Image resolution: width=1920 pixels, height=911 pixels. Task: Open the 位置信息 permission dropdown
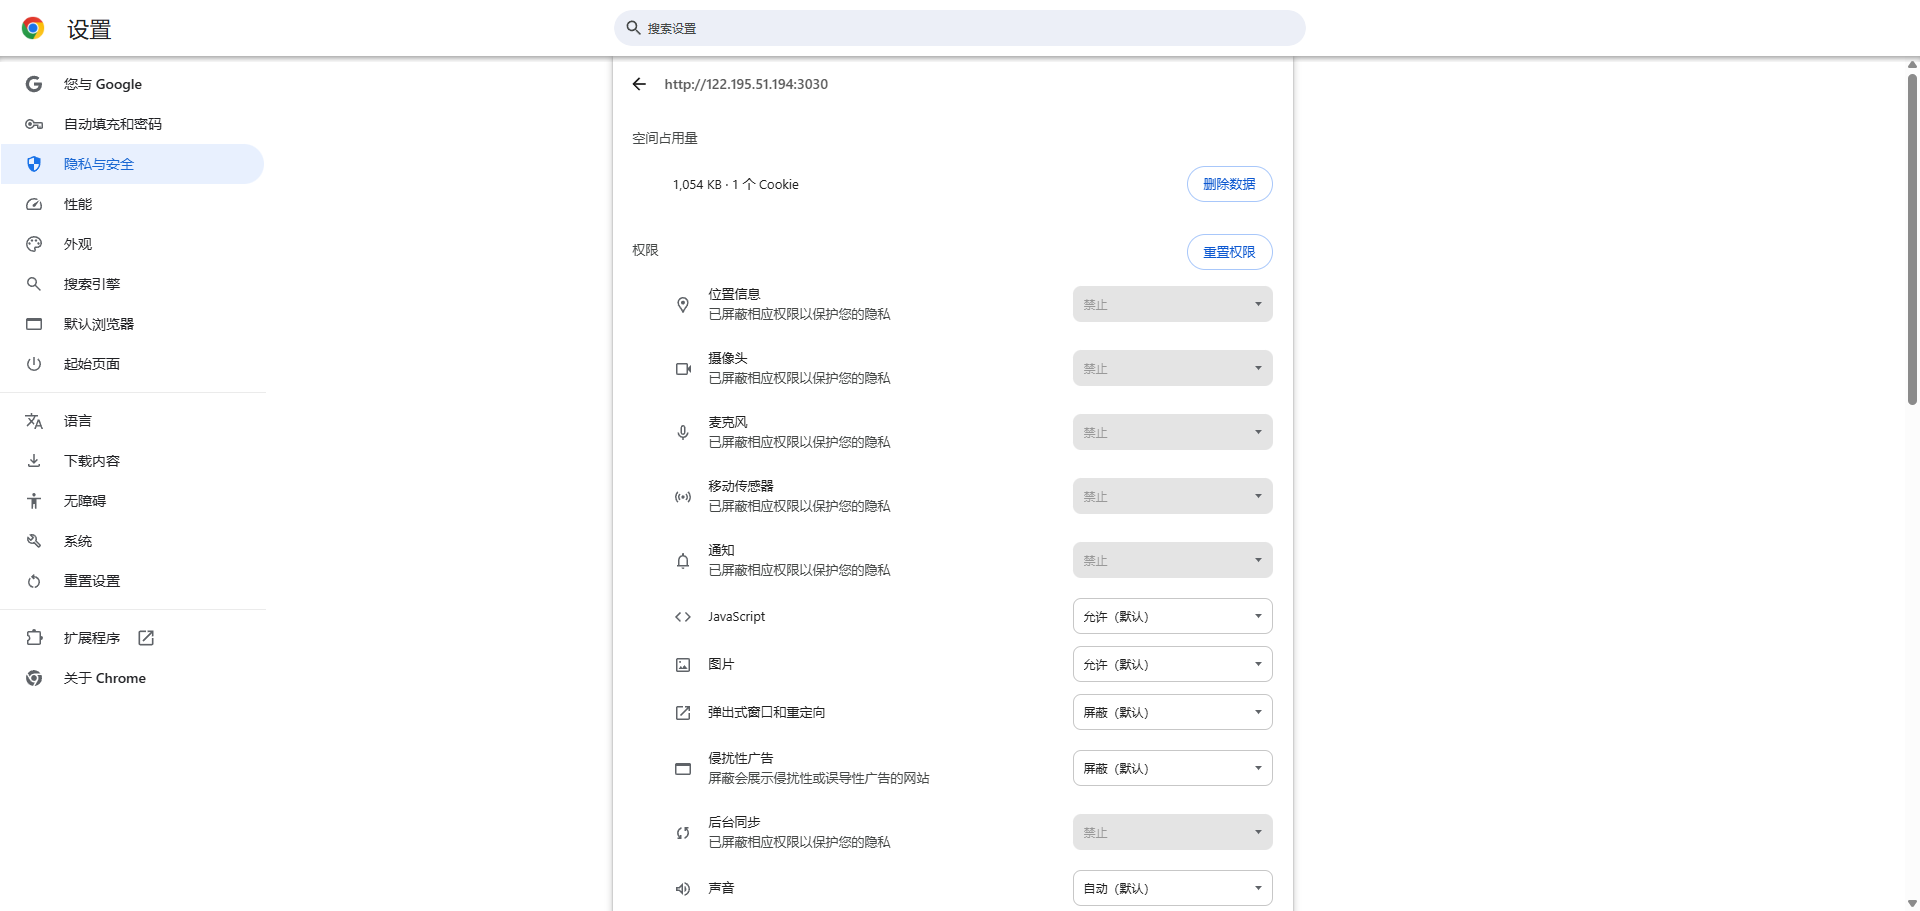click(x=1172, y=304)
